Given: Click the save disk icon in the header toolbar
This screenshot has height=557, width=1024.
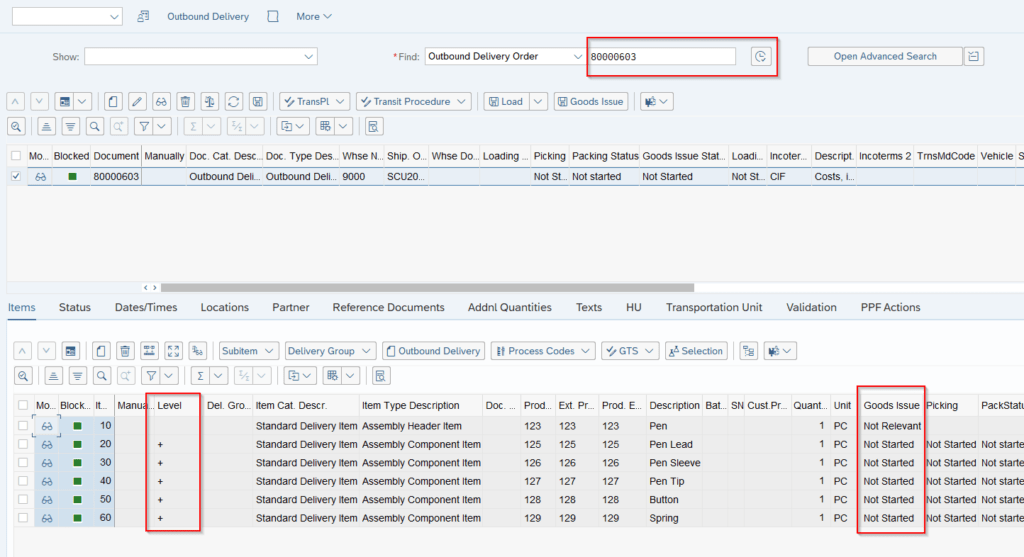Looking at the screenshot, I should pyautogui.click(x=258, y=102).
